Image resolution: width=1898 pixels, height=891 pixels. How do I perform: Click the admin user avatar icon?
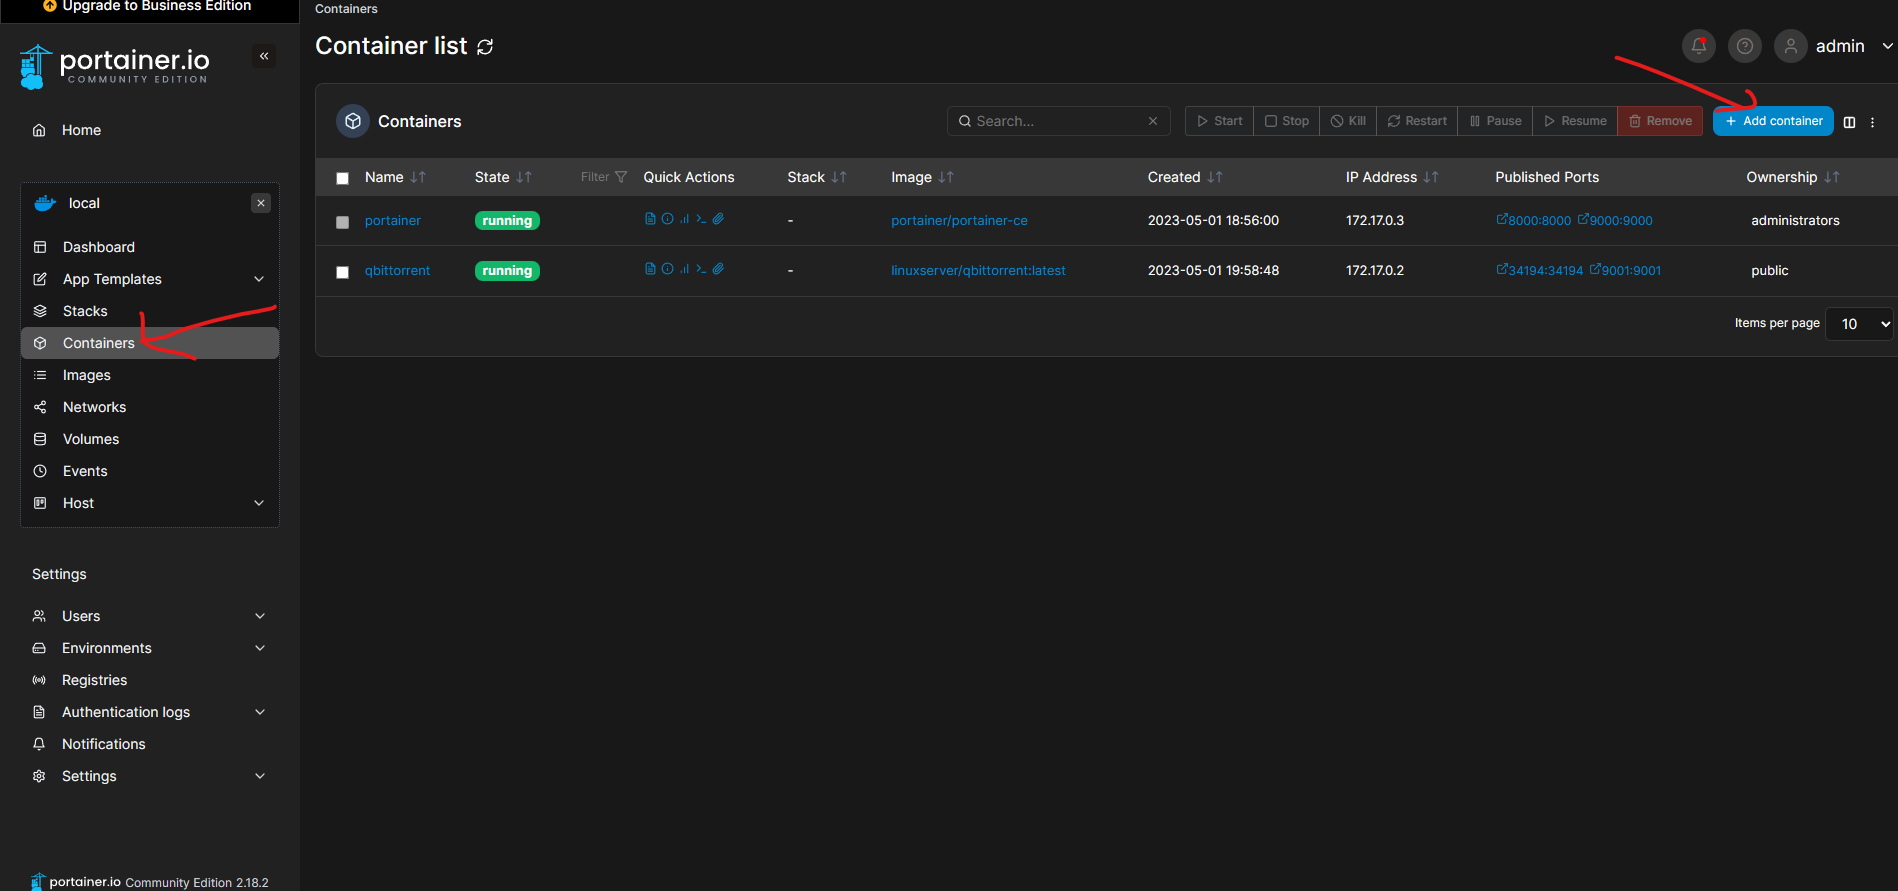pyautogui.click(x=1790, y=46)
